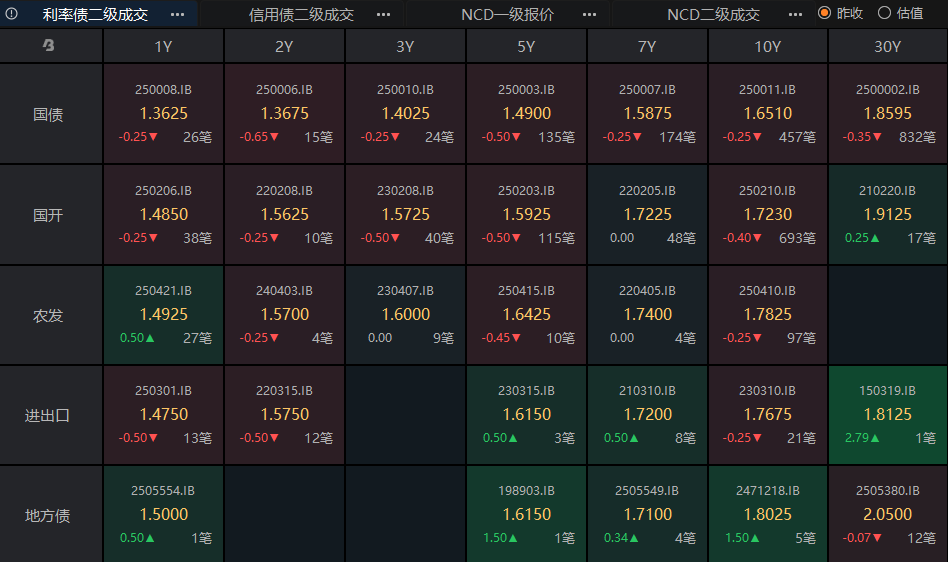Viewport: 948px width, 562px height.
Task: Click yield value 1.8595
Action: pos(888,114)
